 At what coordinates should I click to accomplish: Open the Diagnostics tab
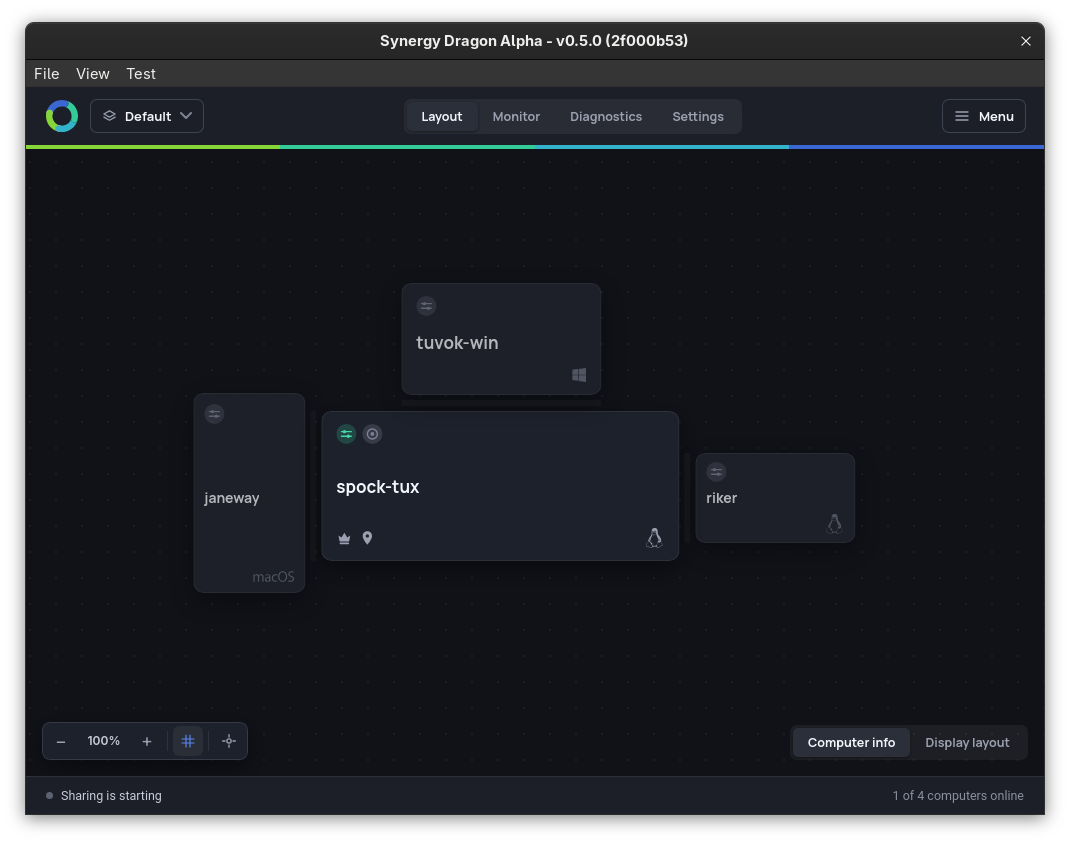point(606,117)
